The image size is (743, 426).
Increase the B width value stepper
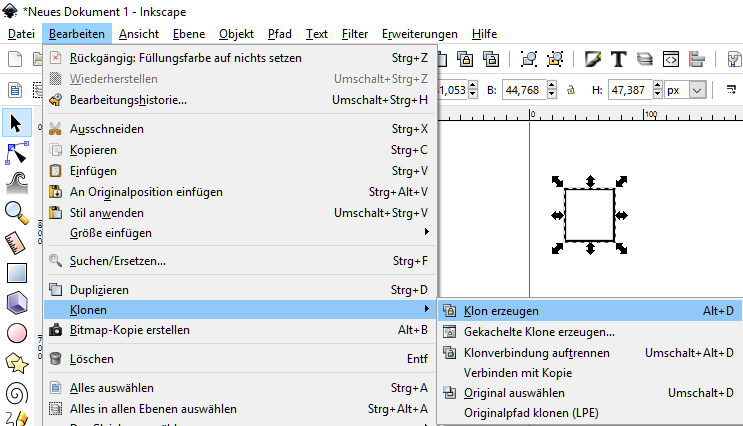[551, 85]
